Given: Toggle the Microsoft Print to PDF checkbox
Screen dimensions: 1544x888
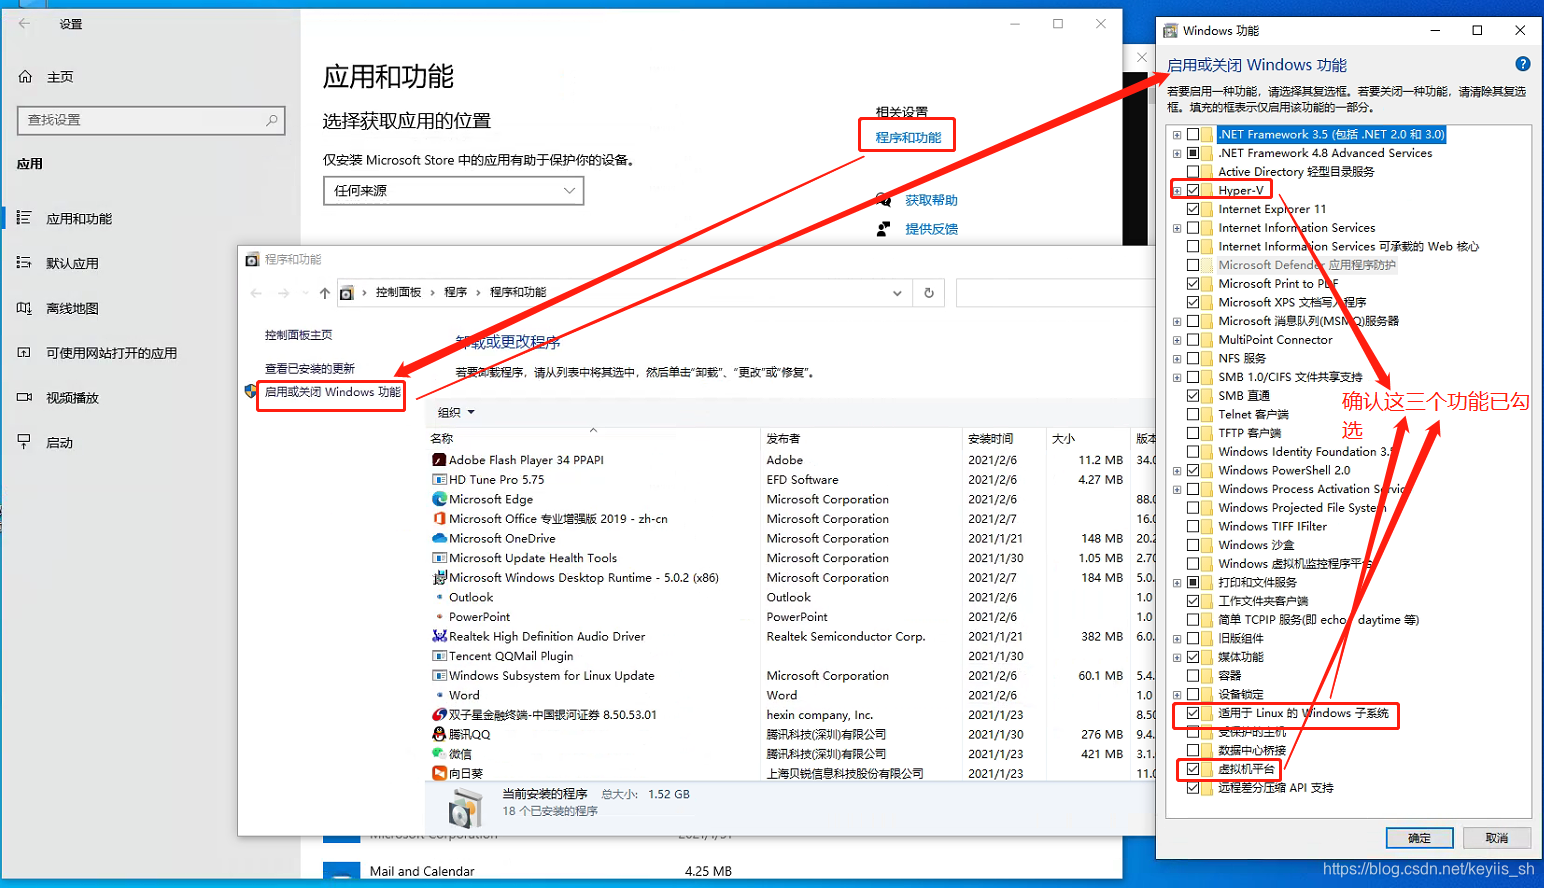Looking at the screenshot, I should (1193, 284).
